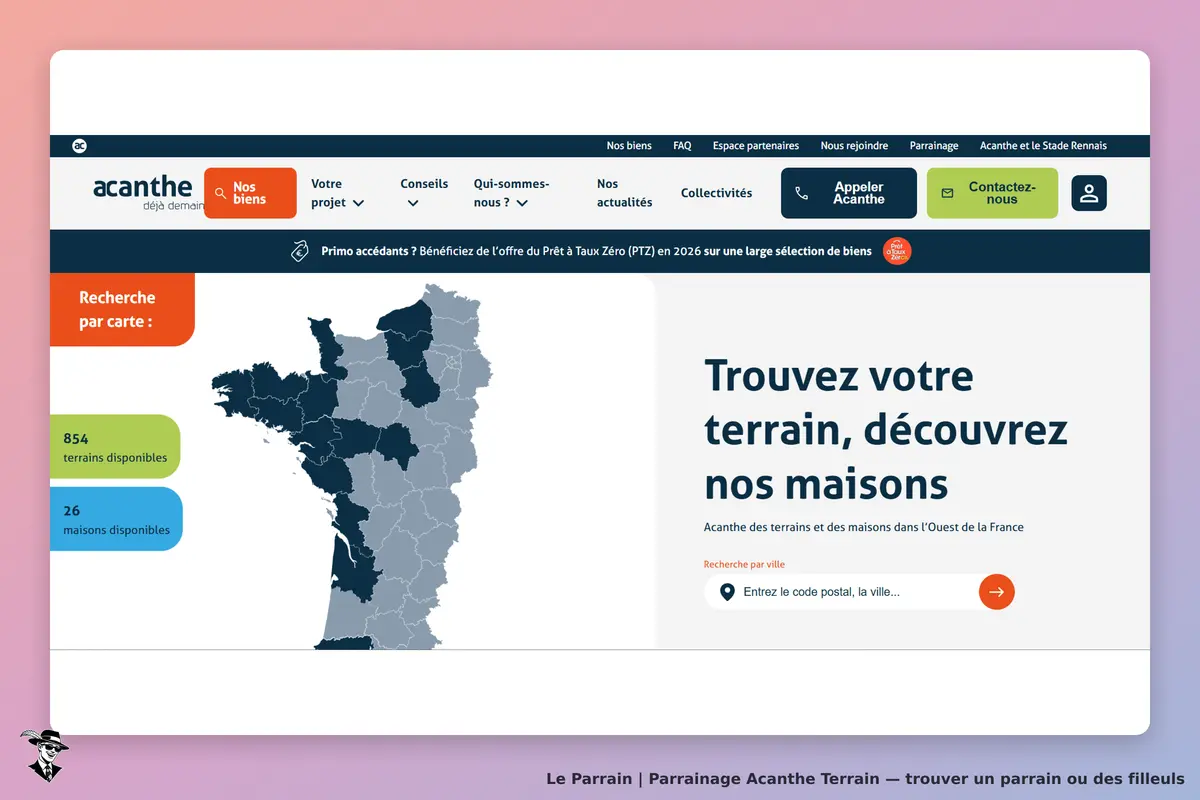Open the FAQ link
This screenshot has width=1200, height=800.
pyautogui.click(x=682, y=146)
